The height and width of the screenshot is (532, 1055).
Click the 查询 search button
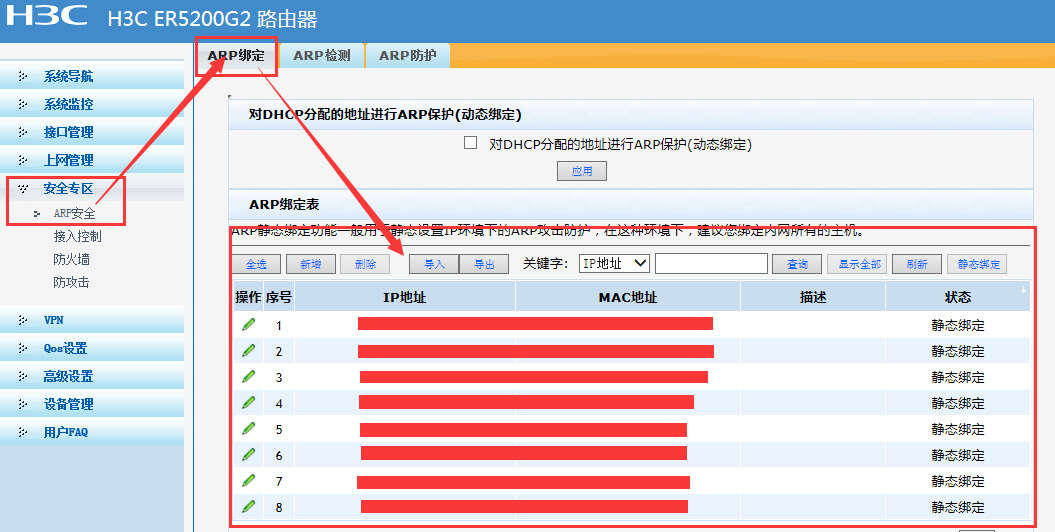797,264
